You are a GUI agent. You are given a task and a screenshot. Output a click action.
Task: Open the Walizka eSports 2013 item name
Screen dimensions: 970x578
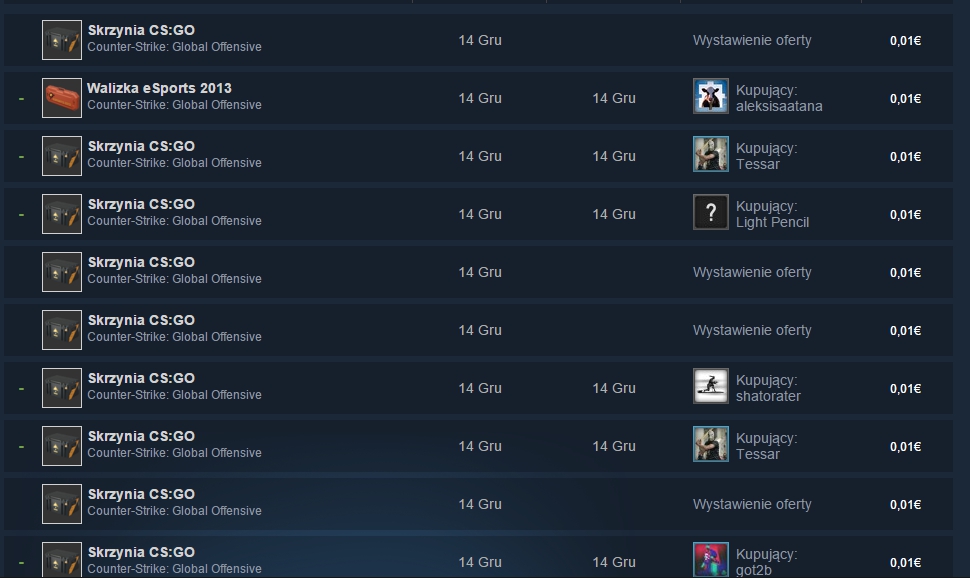tap(160, 88)
